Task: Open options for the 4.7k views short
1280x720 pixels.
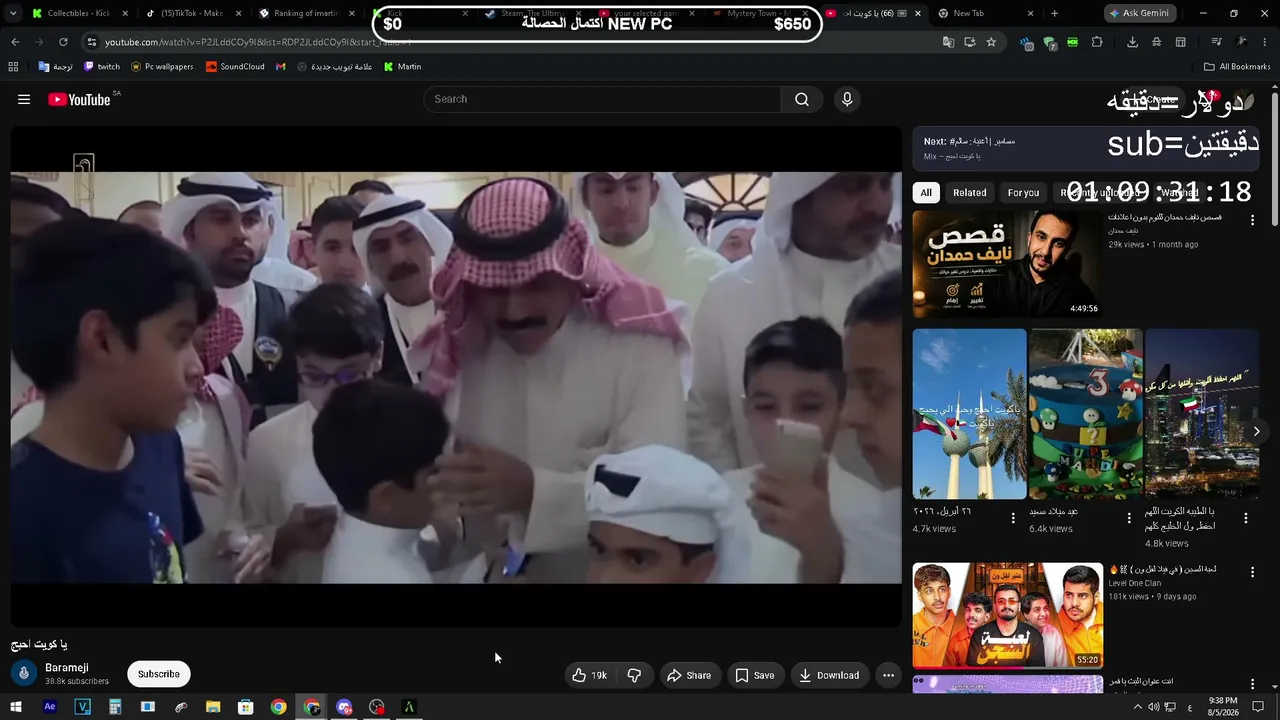Action: 1013,518
